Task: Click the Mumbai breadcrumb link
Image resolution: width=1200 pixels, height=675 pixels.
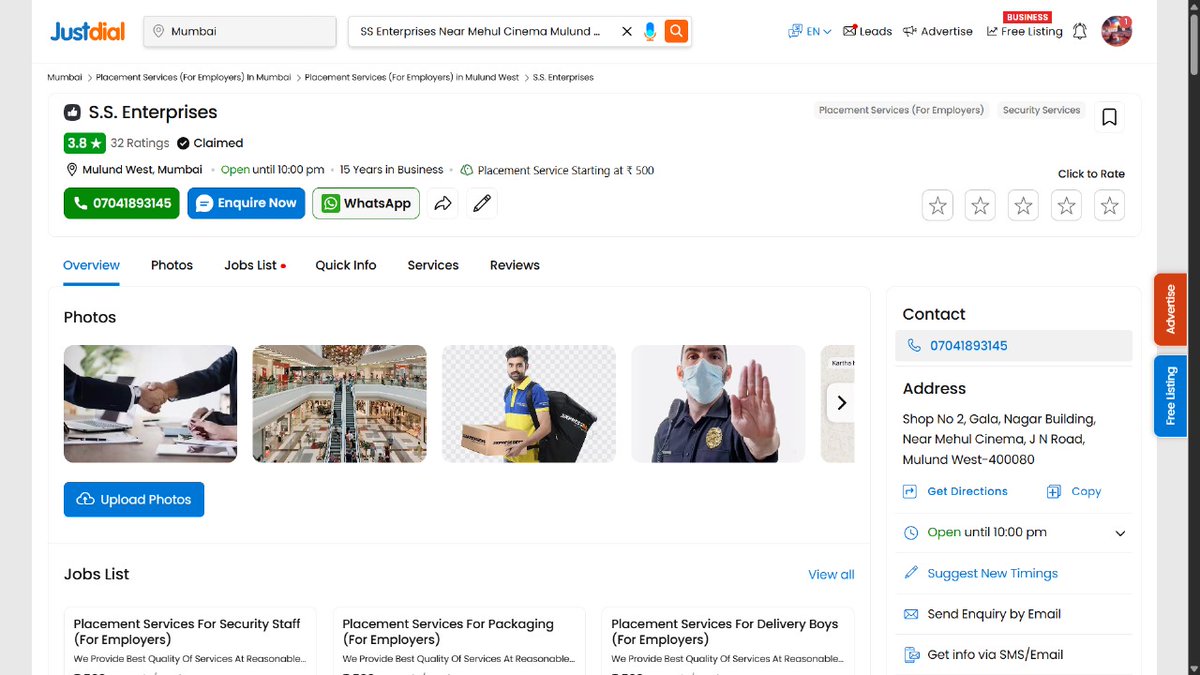Action: point(65,77)
